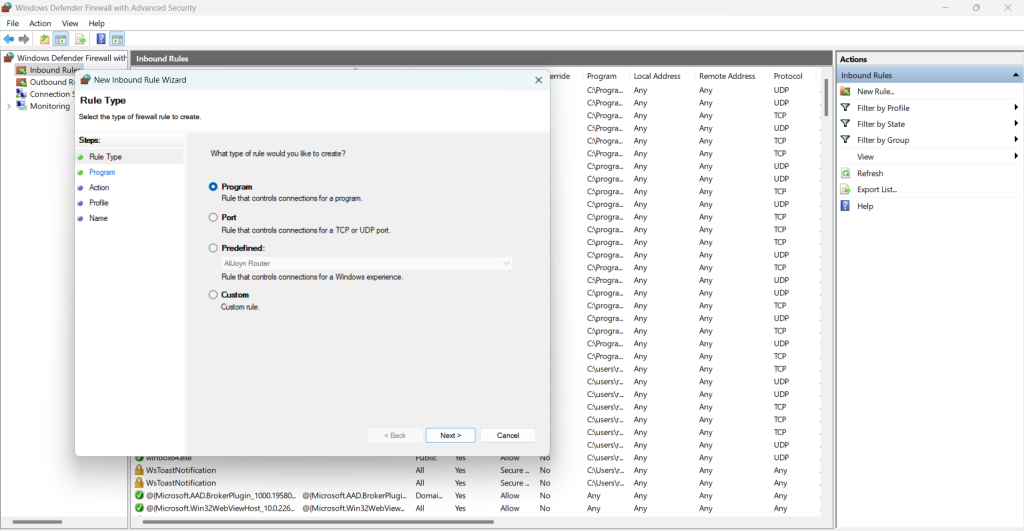The image size is (1024, 531).
Task: Click the Monitoring tree icon
Action: [22, 106]
